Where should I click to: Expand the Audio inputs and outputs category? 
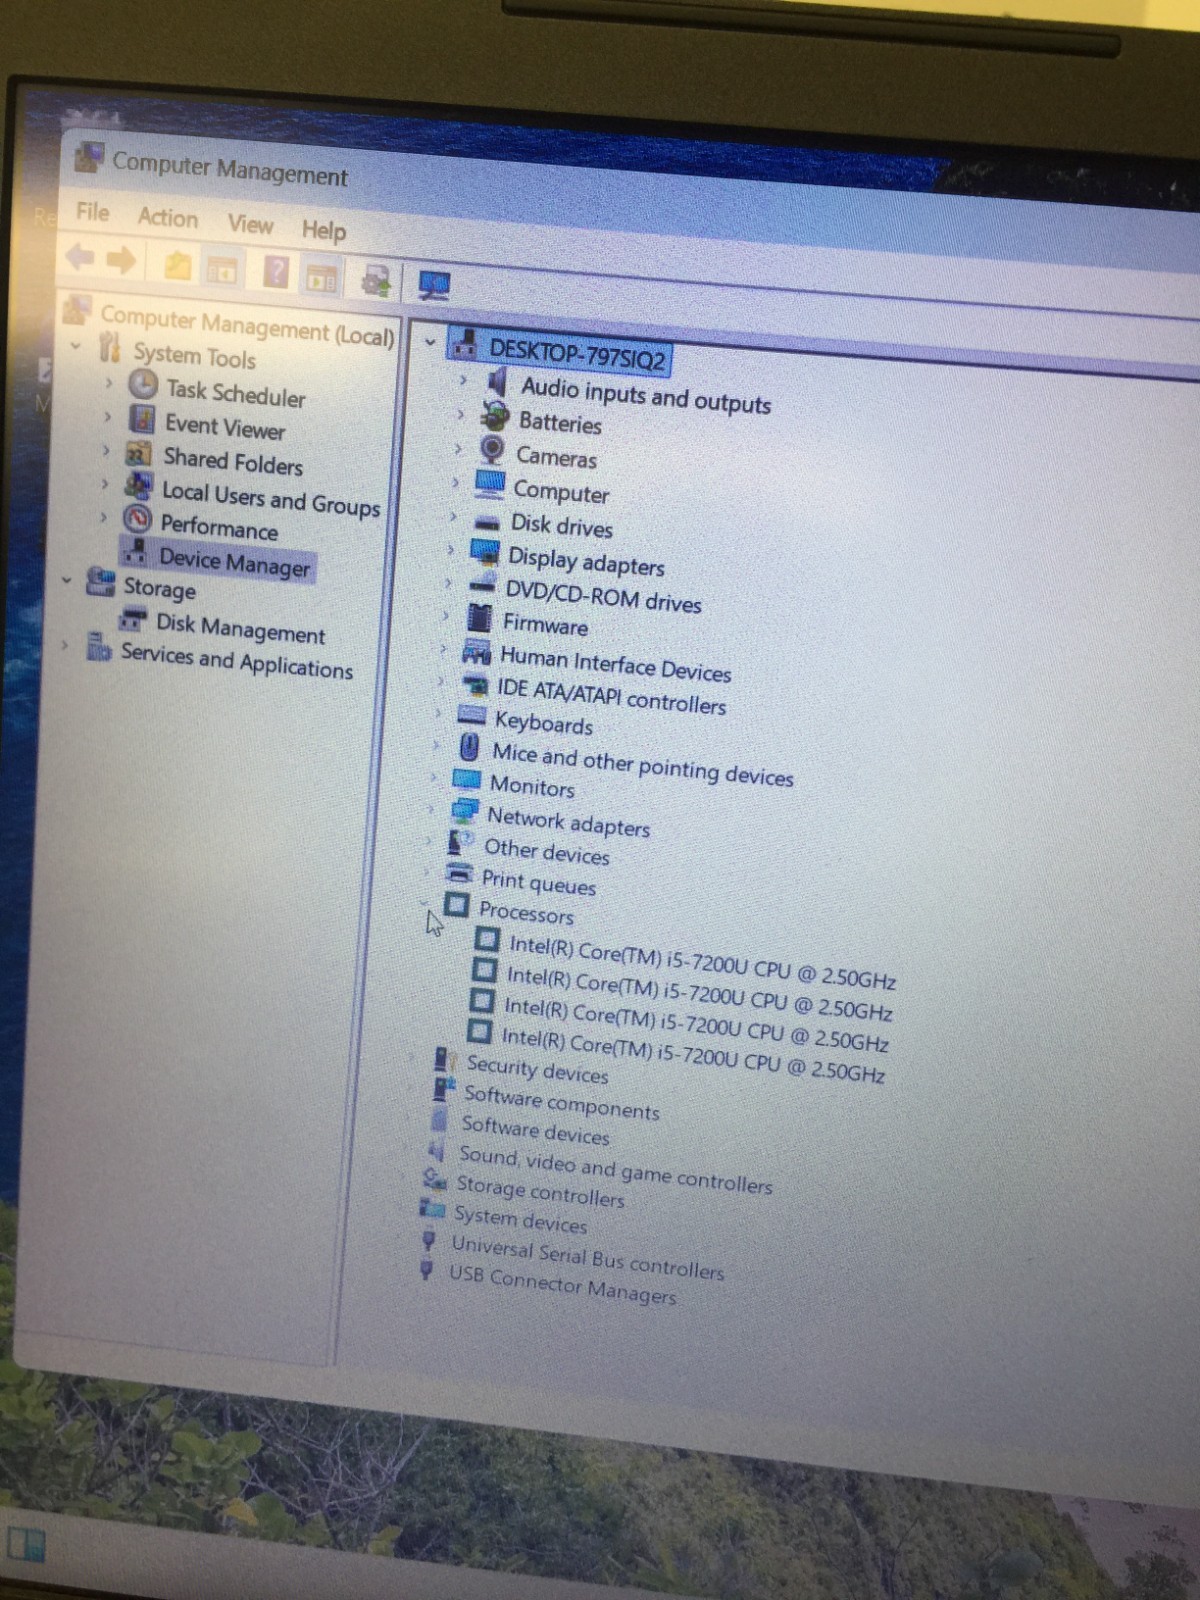463,379
